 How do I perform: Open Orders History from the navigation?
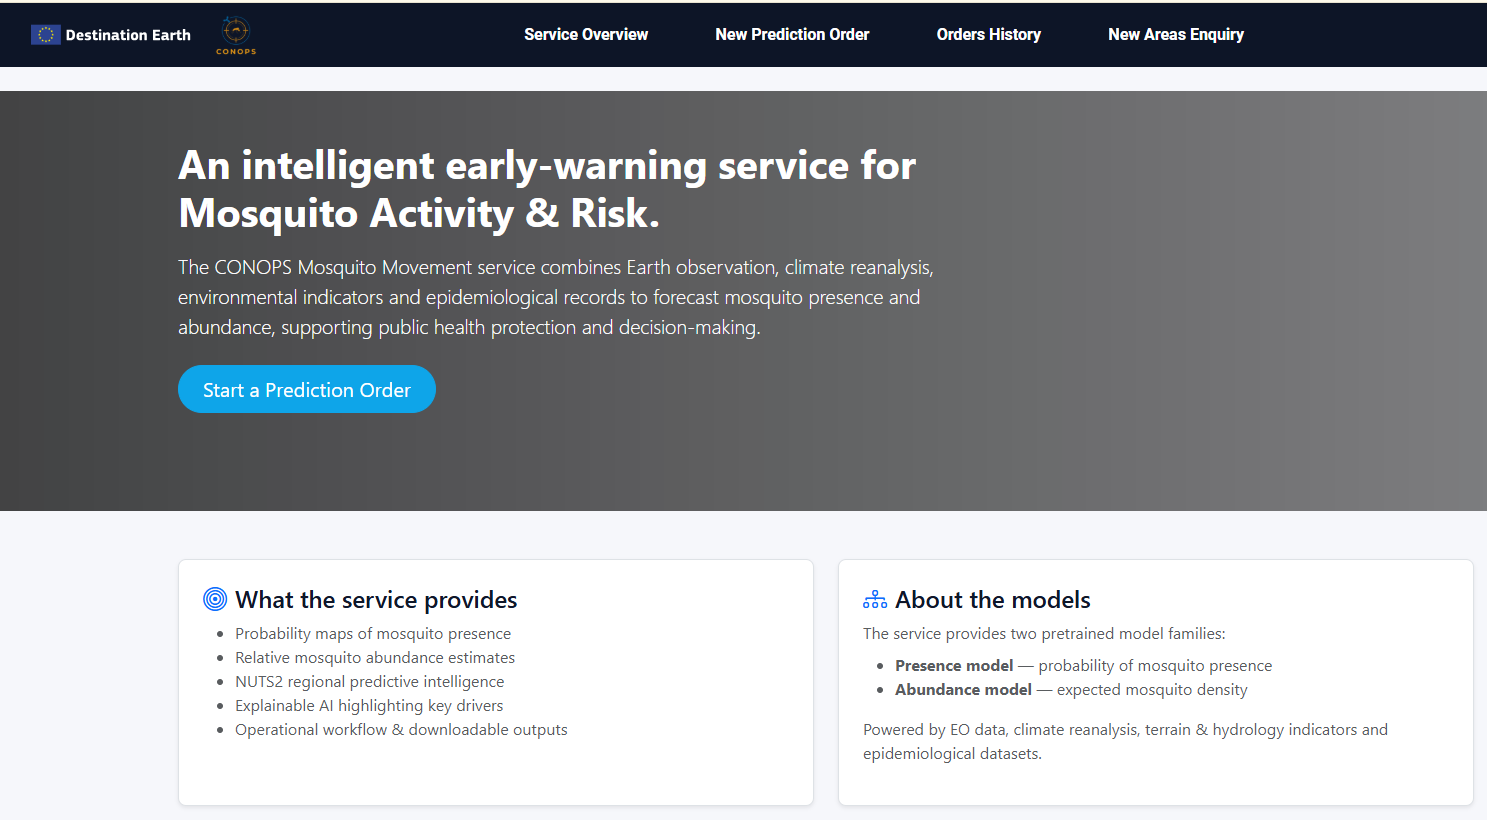click(x=988, y=35)
